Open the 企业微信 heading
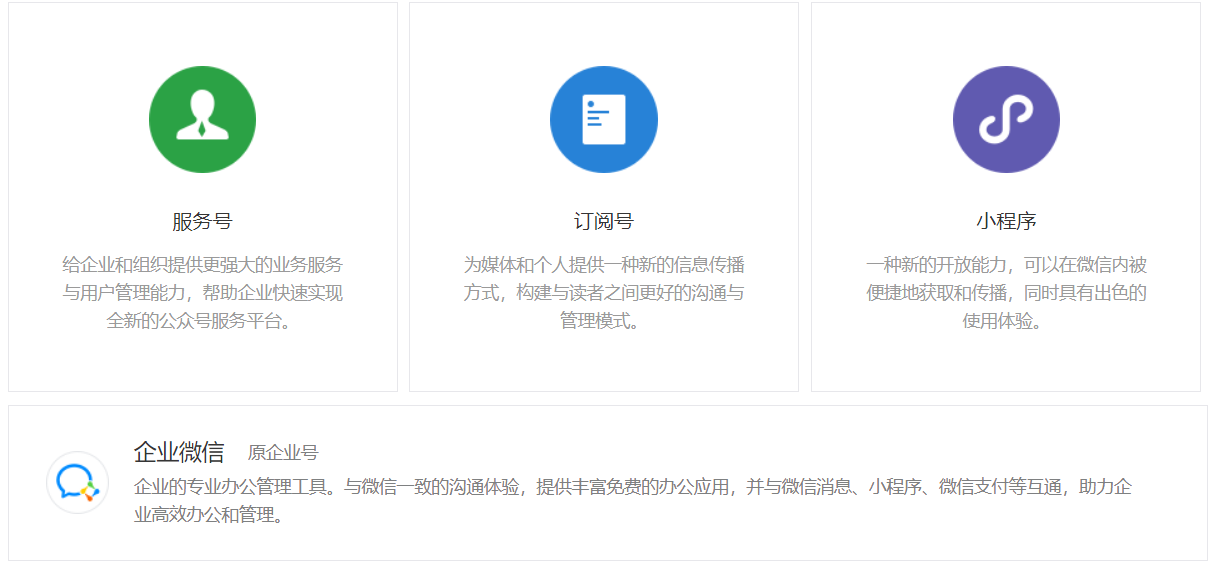Screen dimensions: 1212x563 (x=179, y=452)
